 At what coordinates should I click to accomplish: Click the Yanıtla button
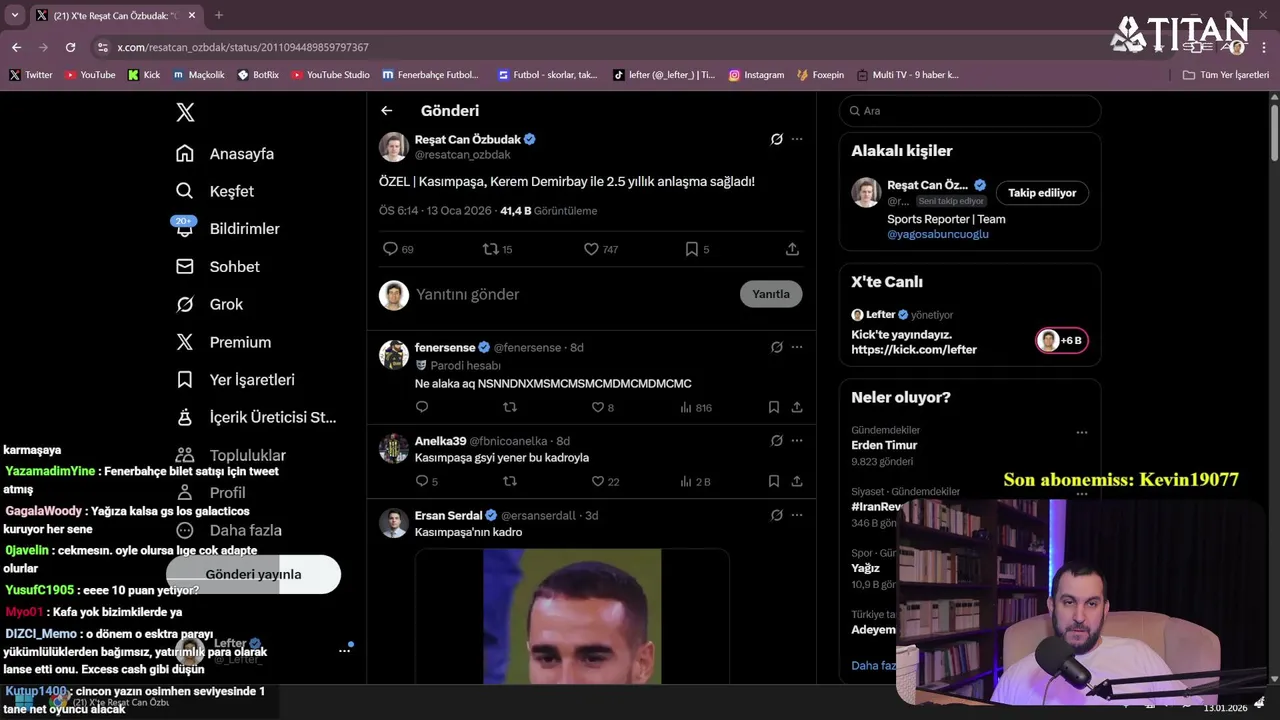coord(771,294)
